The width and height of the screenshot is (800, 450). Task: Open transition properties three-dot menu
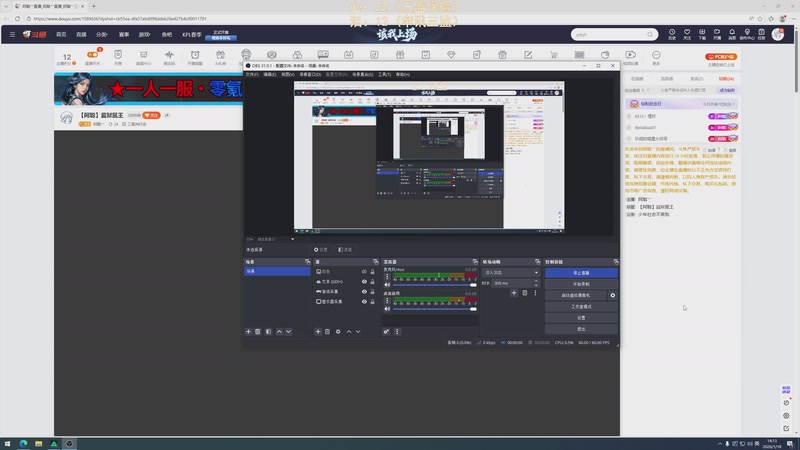(x=535, y=293)
